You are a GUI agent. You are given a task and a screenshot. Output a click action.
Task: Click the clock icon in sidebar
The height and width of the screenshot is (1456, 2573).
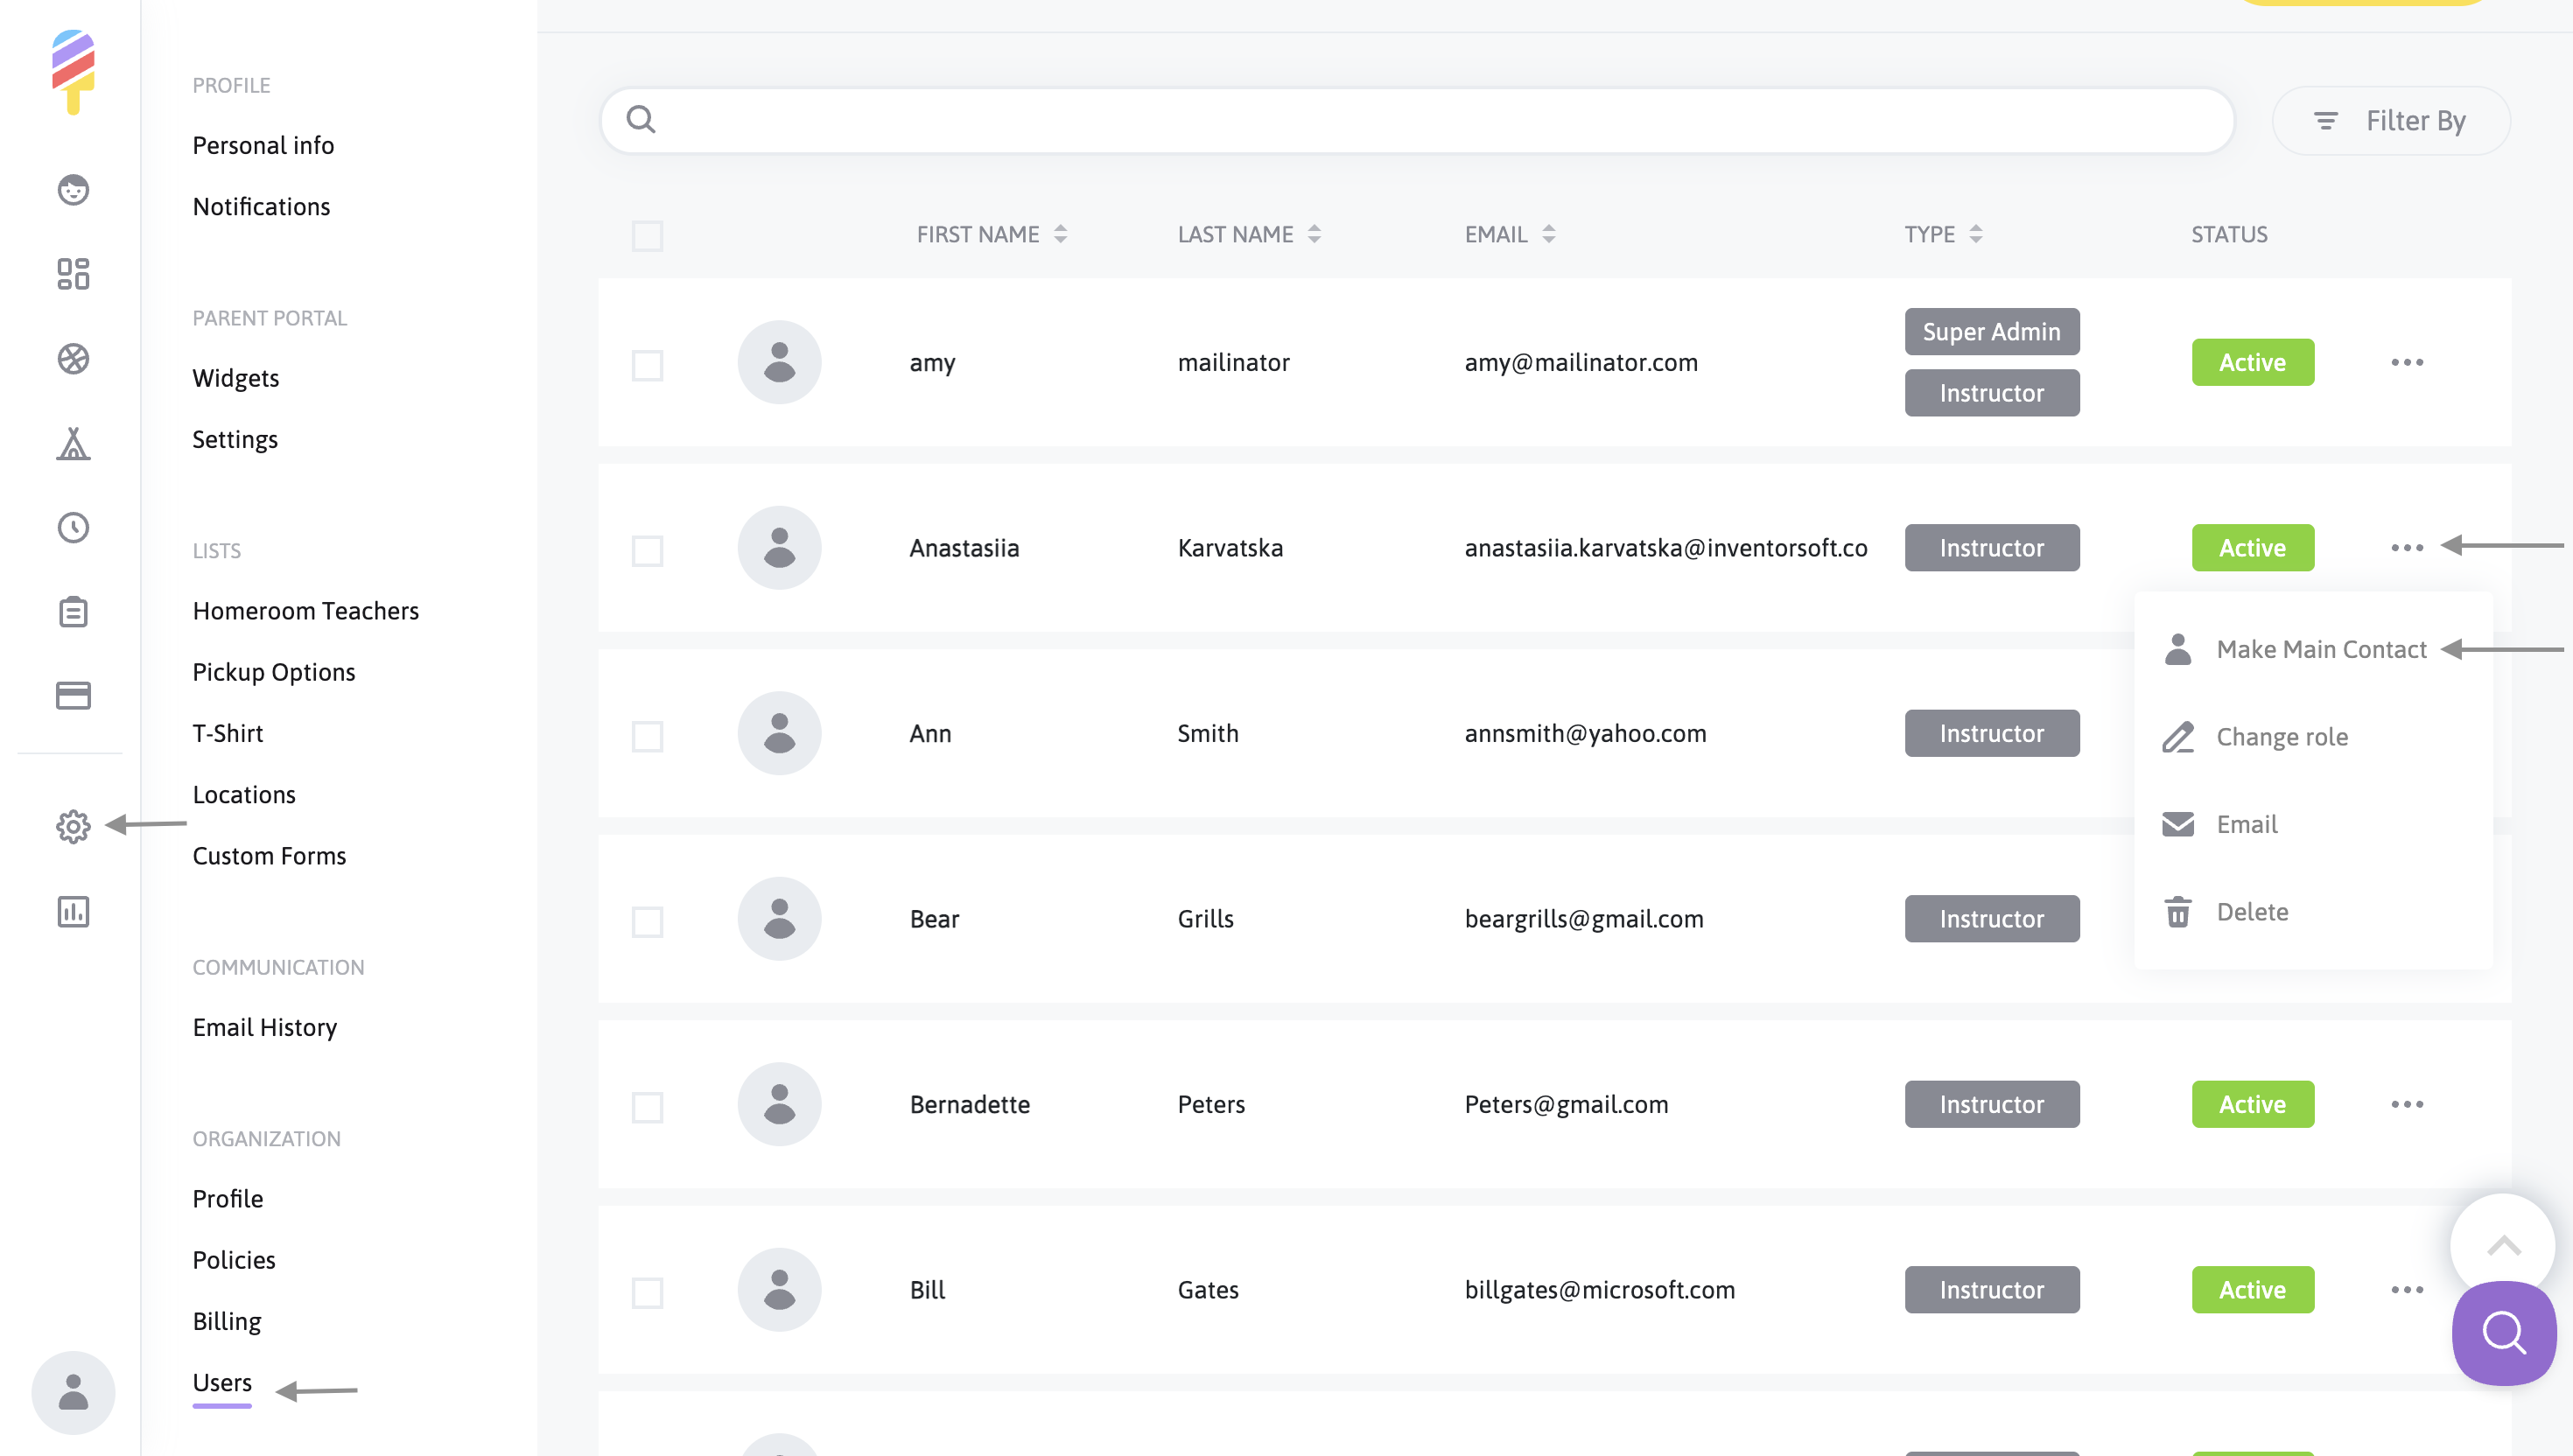[73, 527]
